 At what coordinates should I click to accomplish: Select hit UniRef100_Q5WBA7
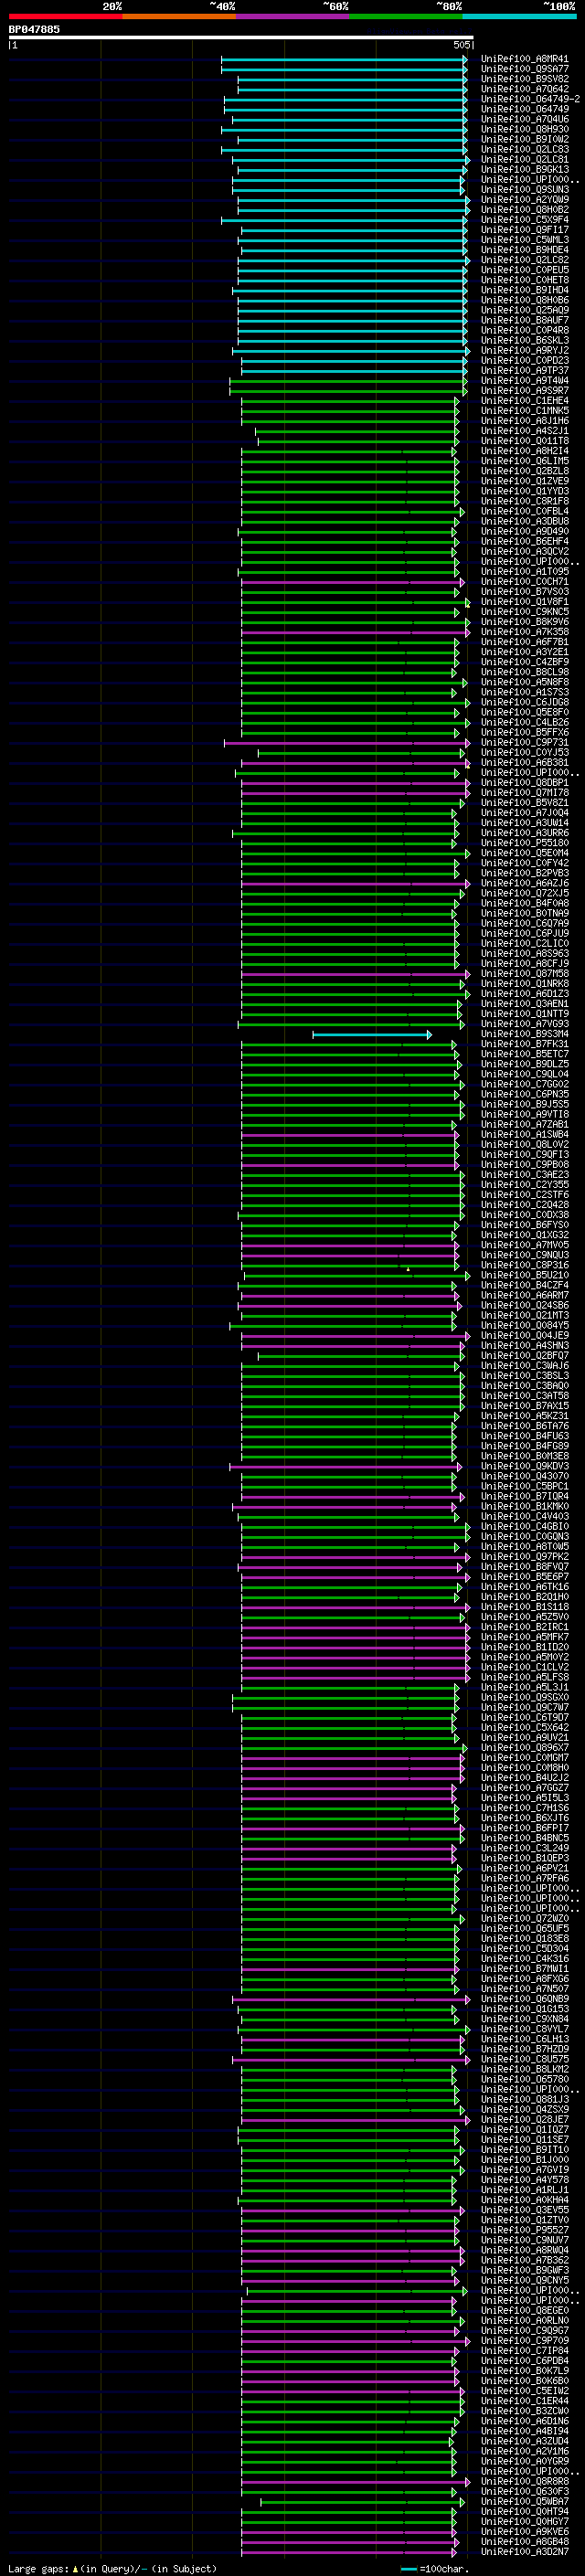[x=524, y=2501]
